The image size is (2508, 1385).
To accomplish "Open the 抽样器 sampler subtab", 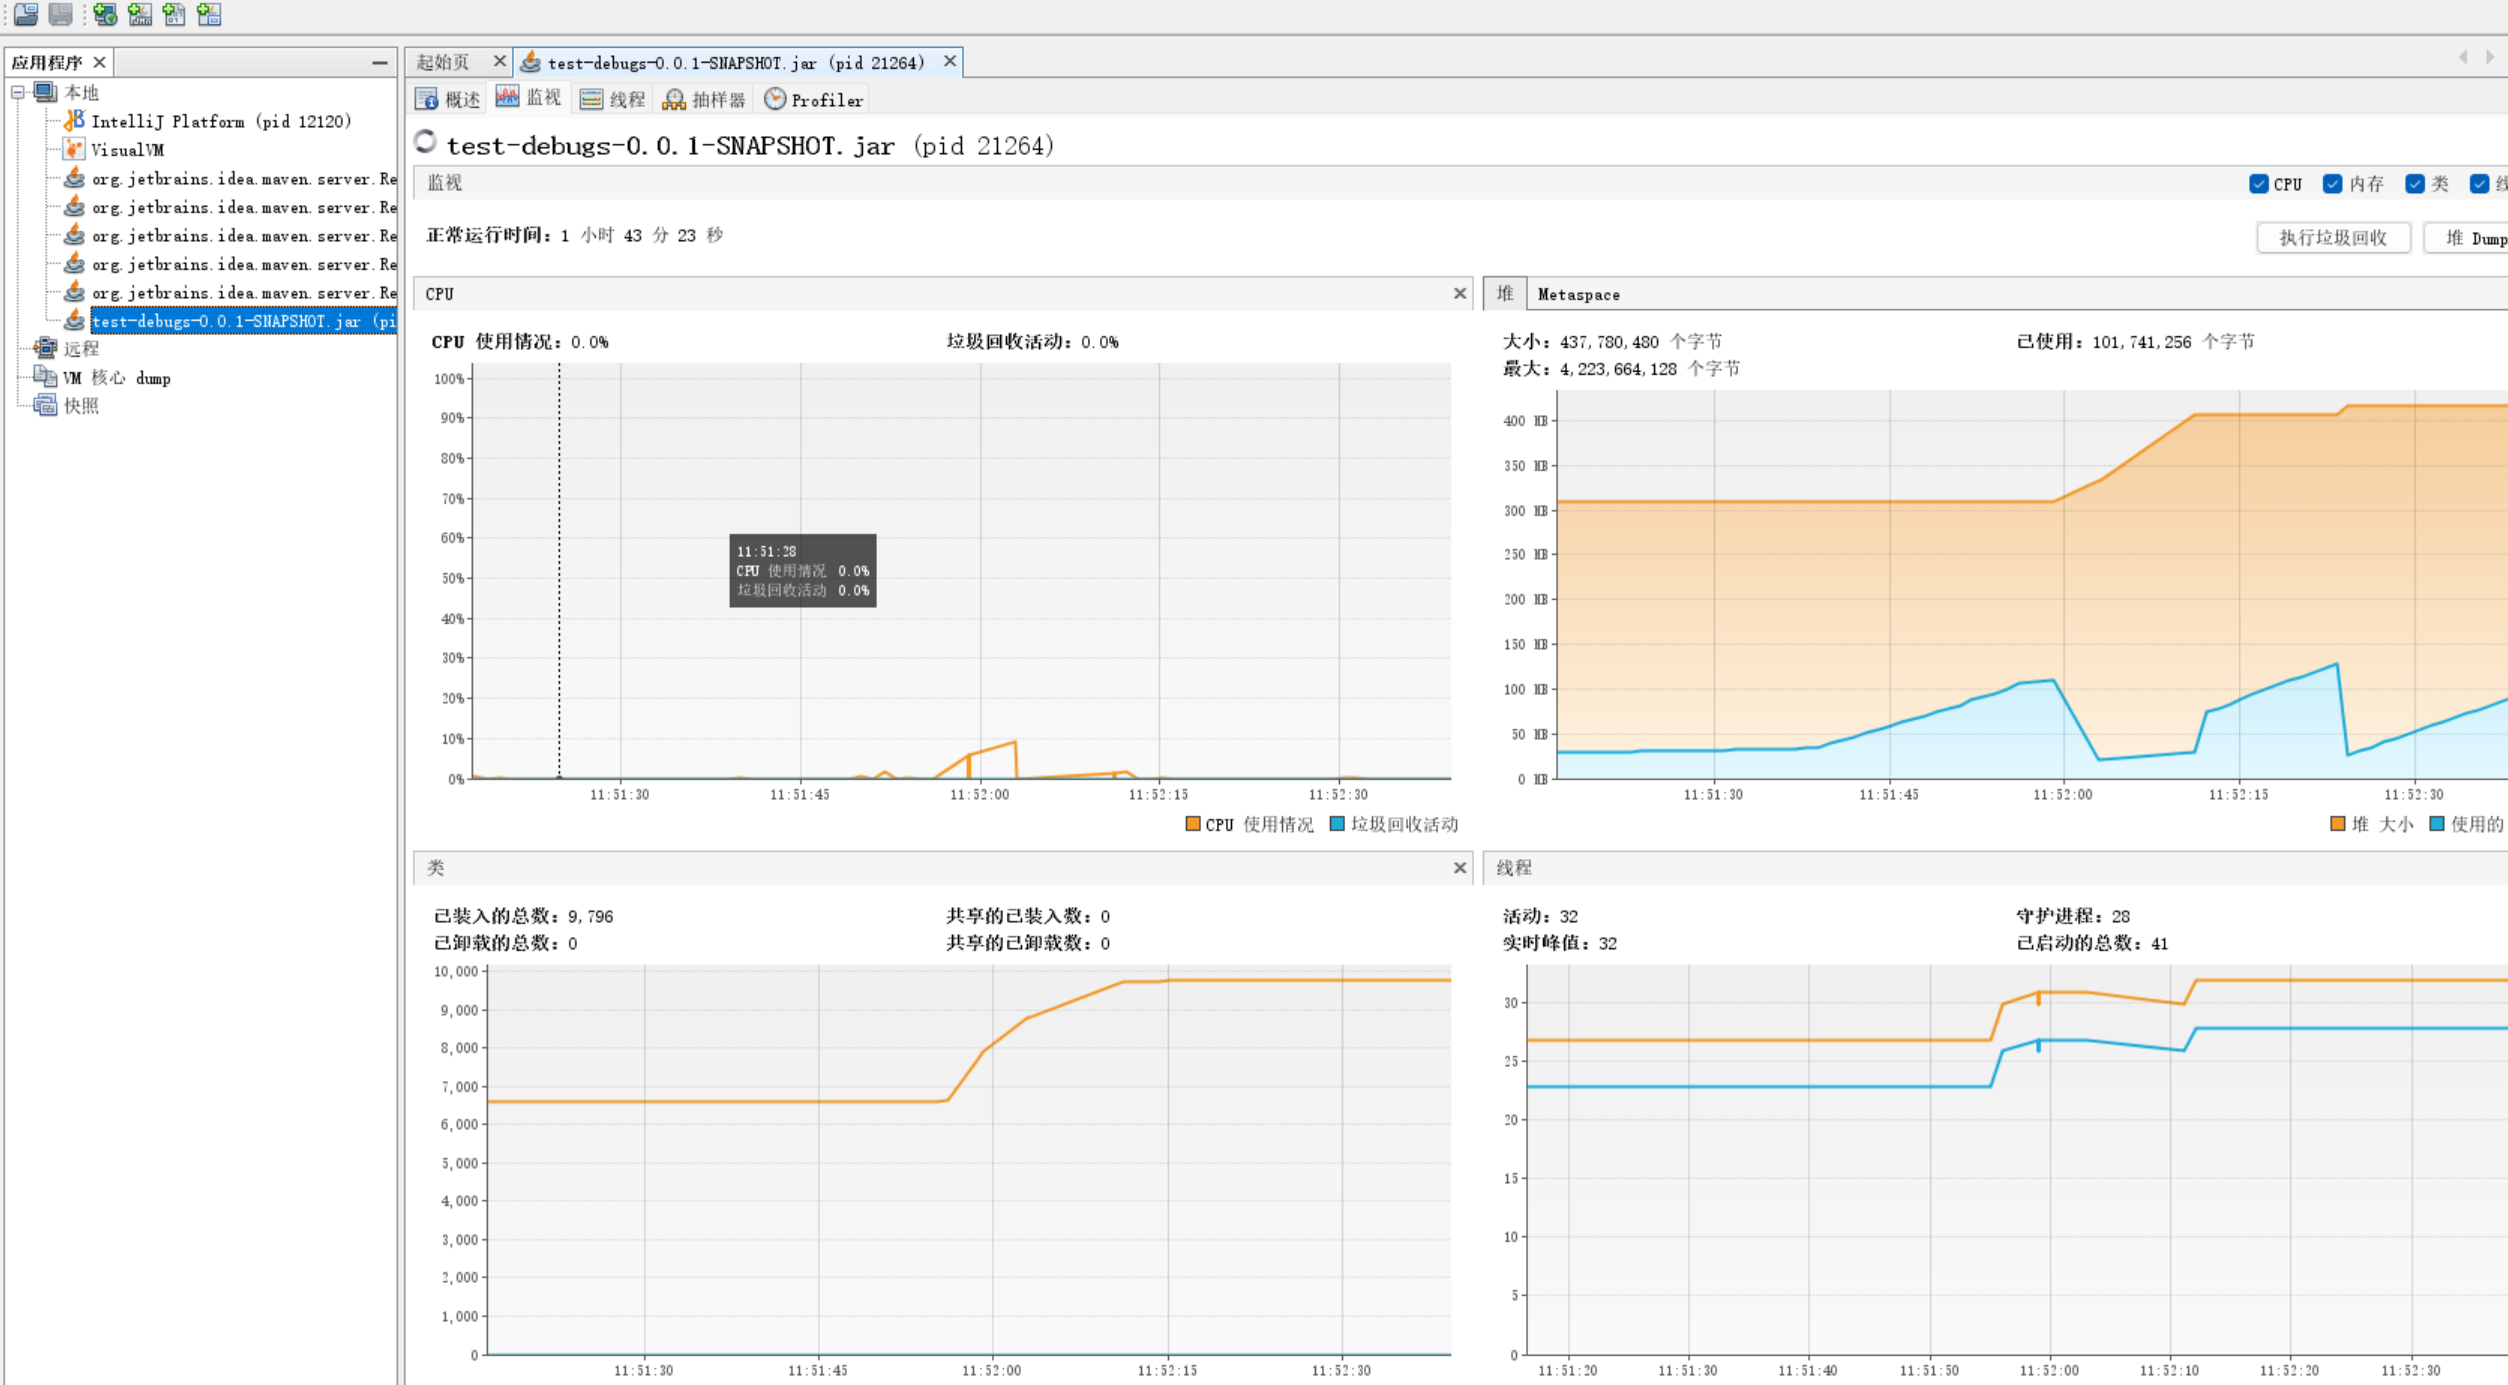I will [x=704, y=99].
